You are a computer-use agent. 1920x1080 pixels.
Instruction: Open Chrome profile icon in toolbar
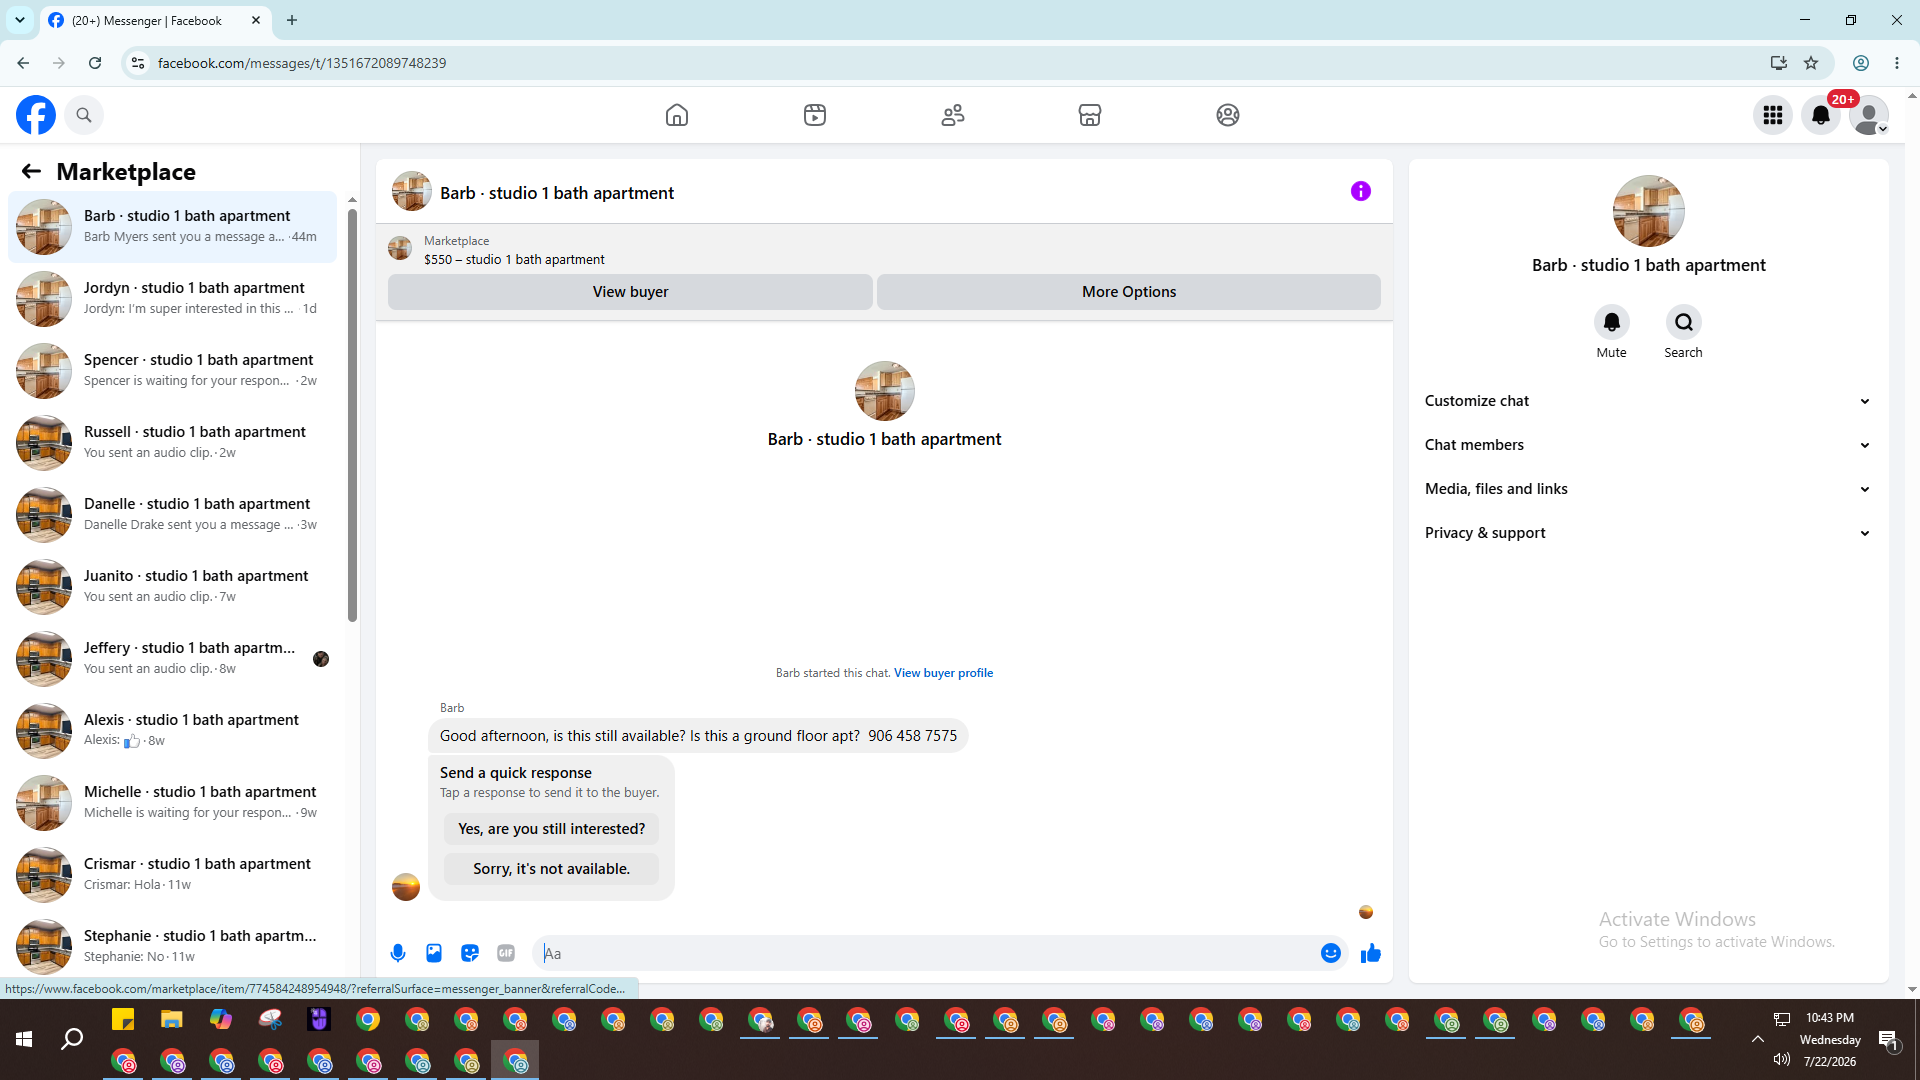point(1861,63)
